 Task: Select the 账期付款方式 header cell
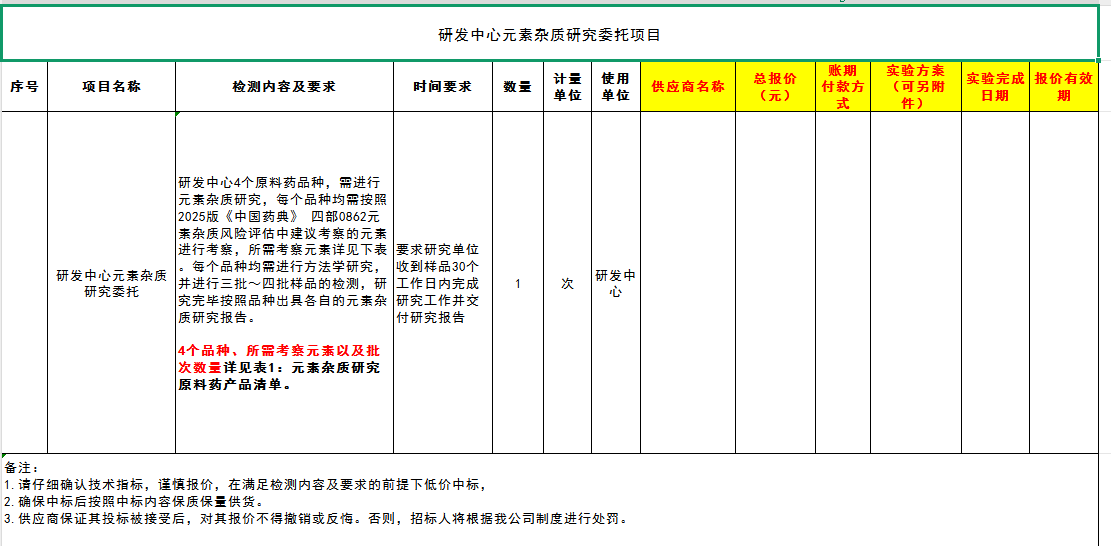tap(842, 87)
